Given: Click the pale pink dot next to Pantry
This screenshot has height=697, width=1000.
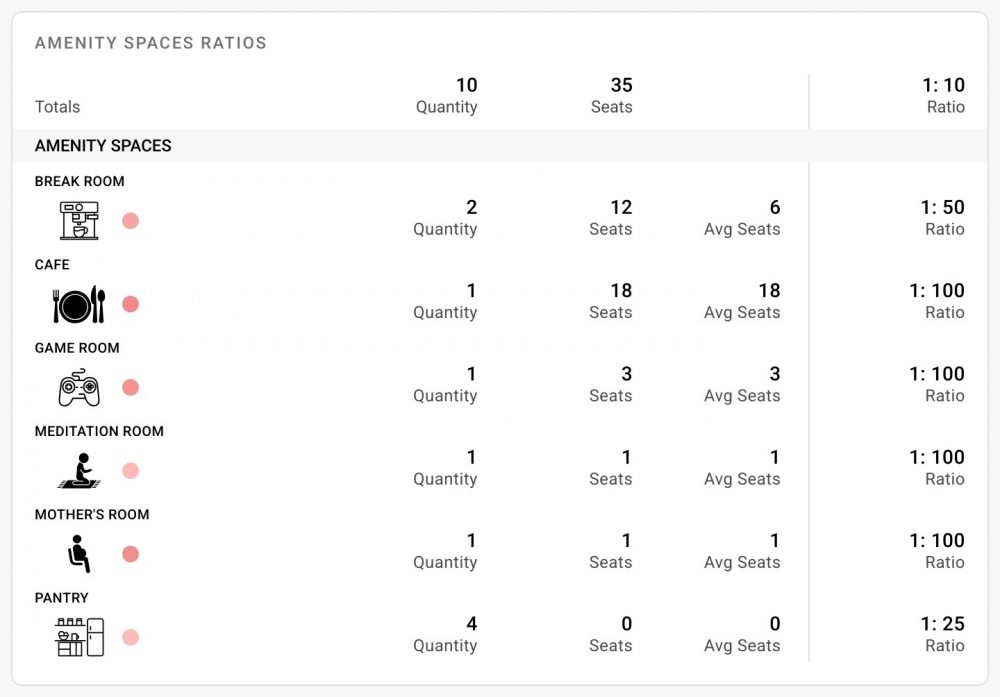Looking at the screenshot, I should (131, 637).
